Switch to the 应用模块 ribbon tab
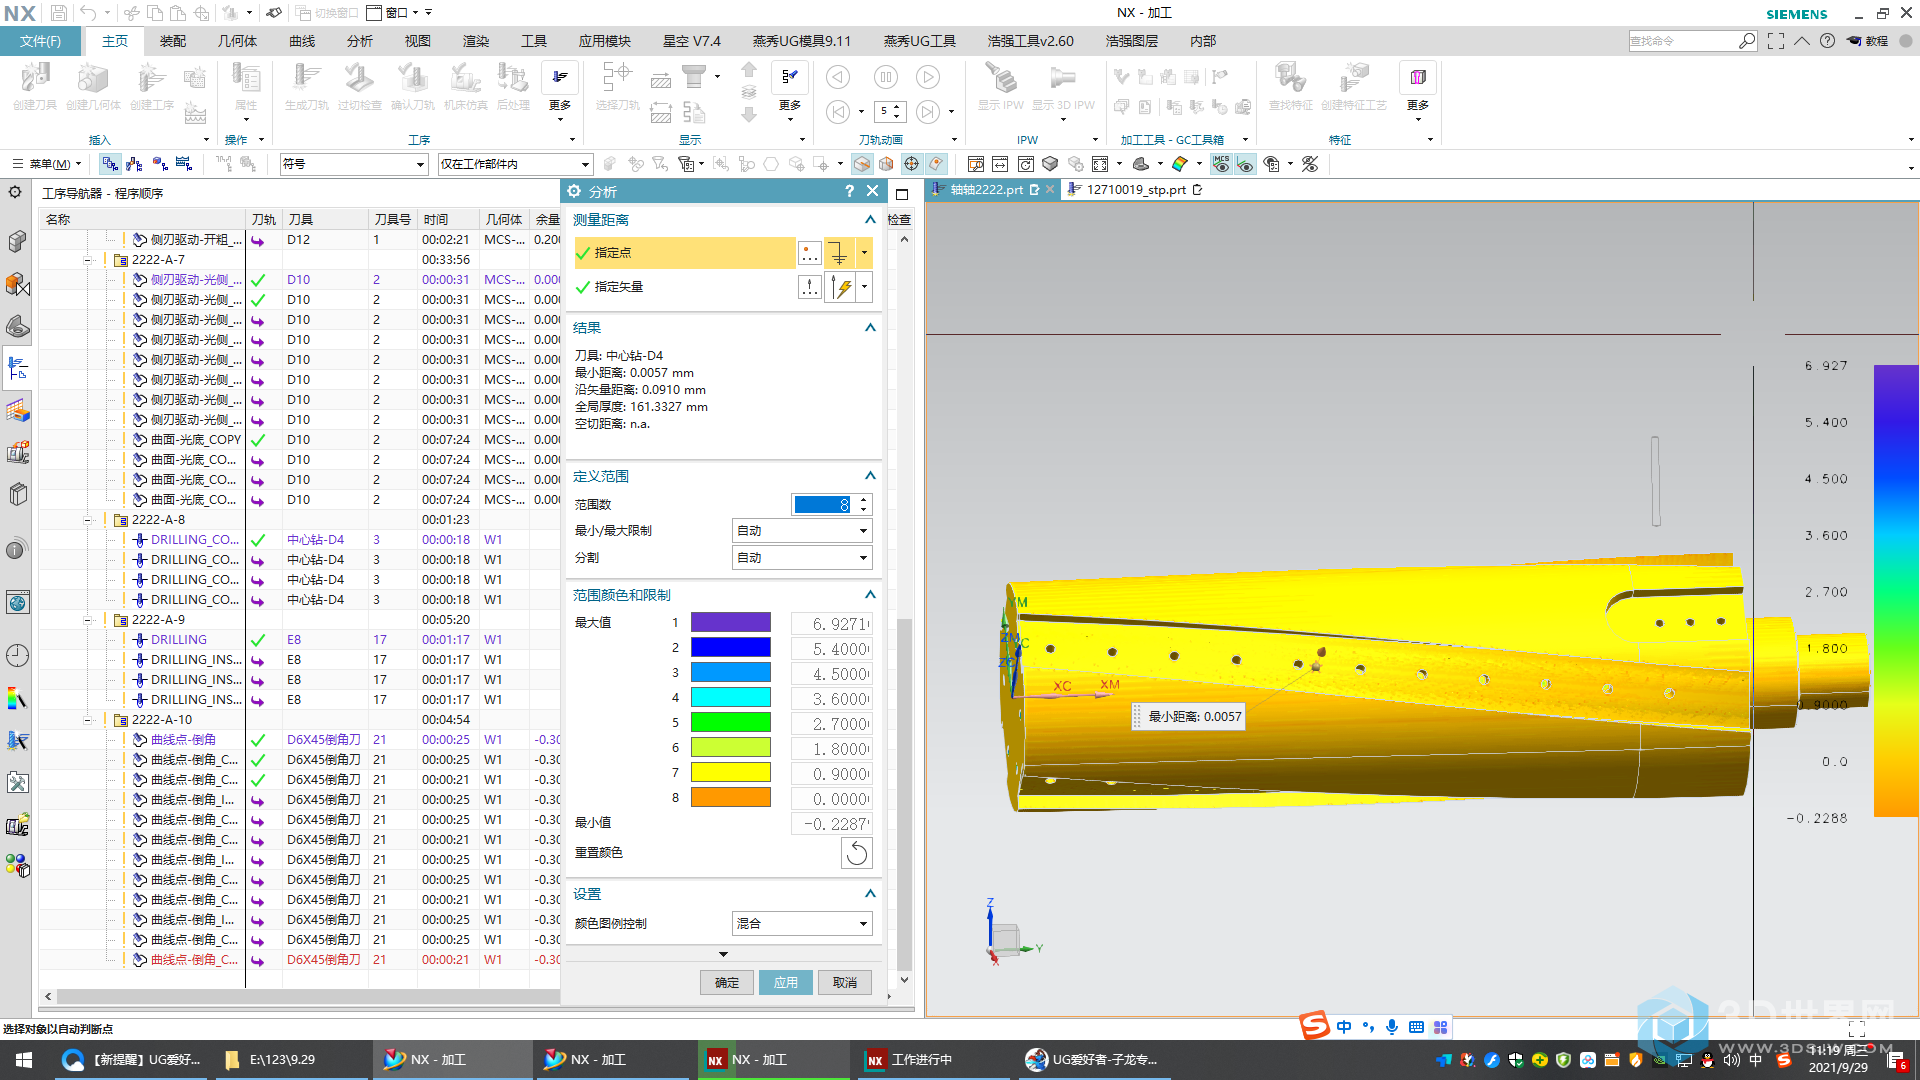The image size is (1920, 1080). point(604,41)
